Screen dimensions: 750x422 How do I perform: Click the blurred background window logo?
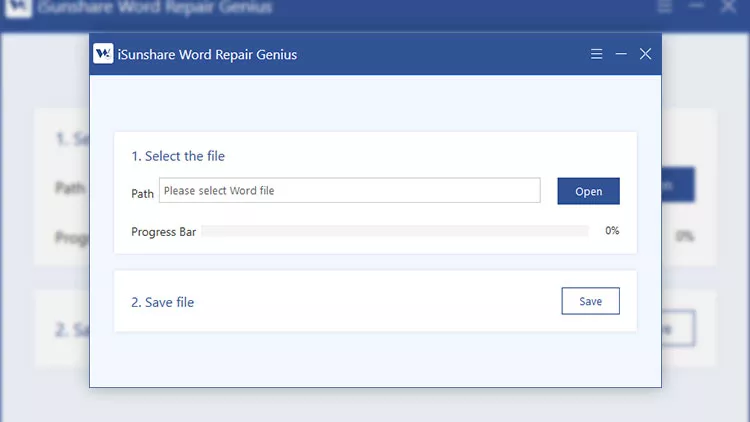click(x=18, y=7)
